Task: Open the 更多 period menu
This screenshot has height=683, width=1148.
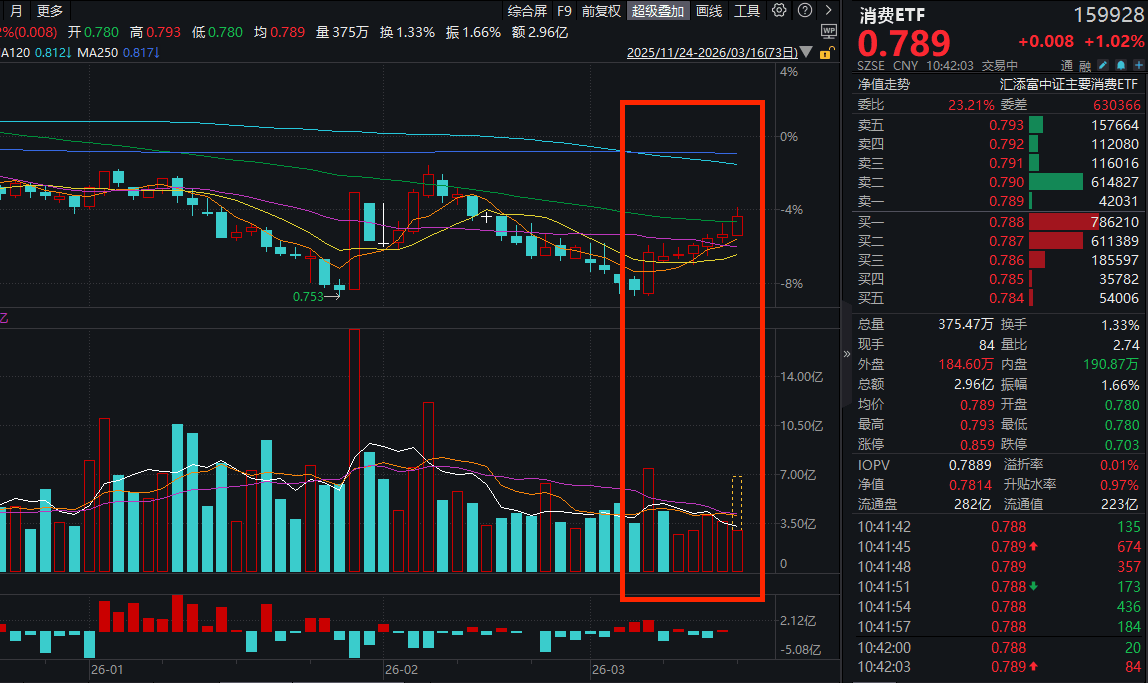Action: [x=49, y=11]
